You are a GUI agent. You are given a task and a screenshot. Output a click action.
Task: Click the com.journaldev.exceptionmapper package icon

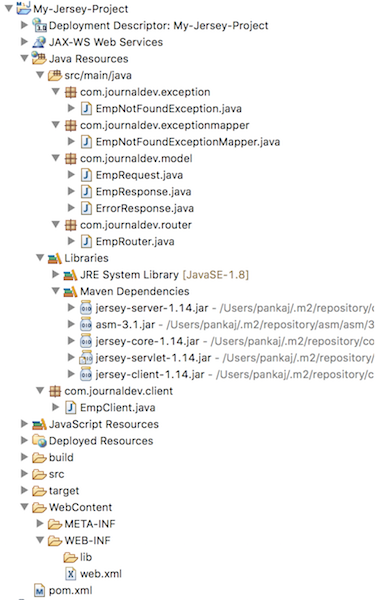click(x=70, y=125)
